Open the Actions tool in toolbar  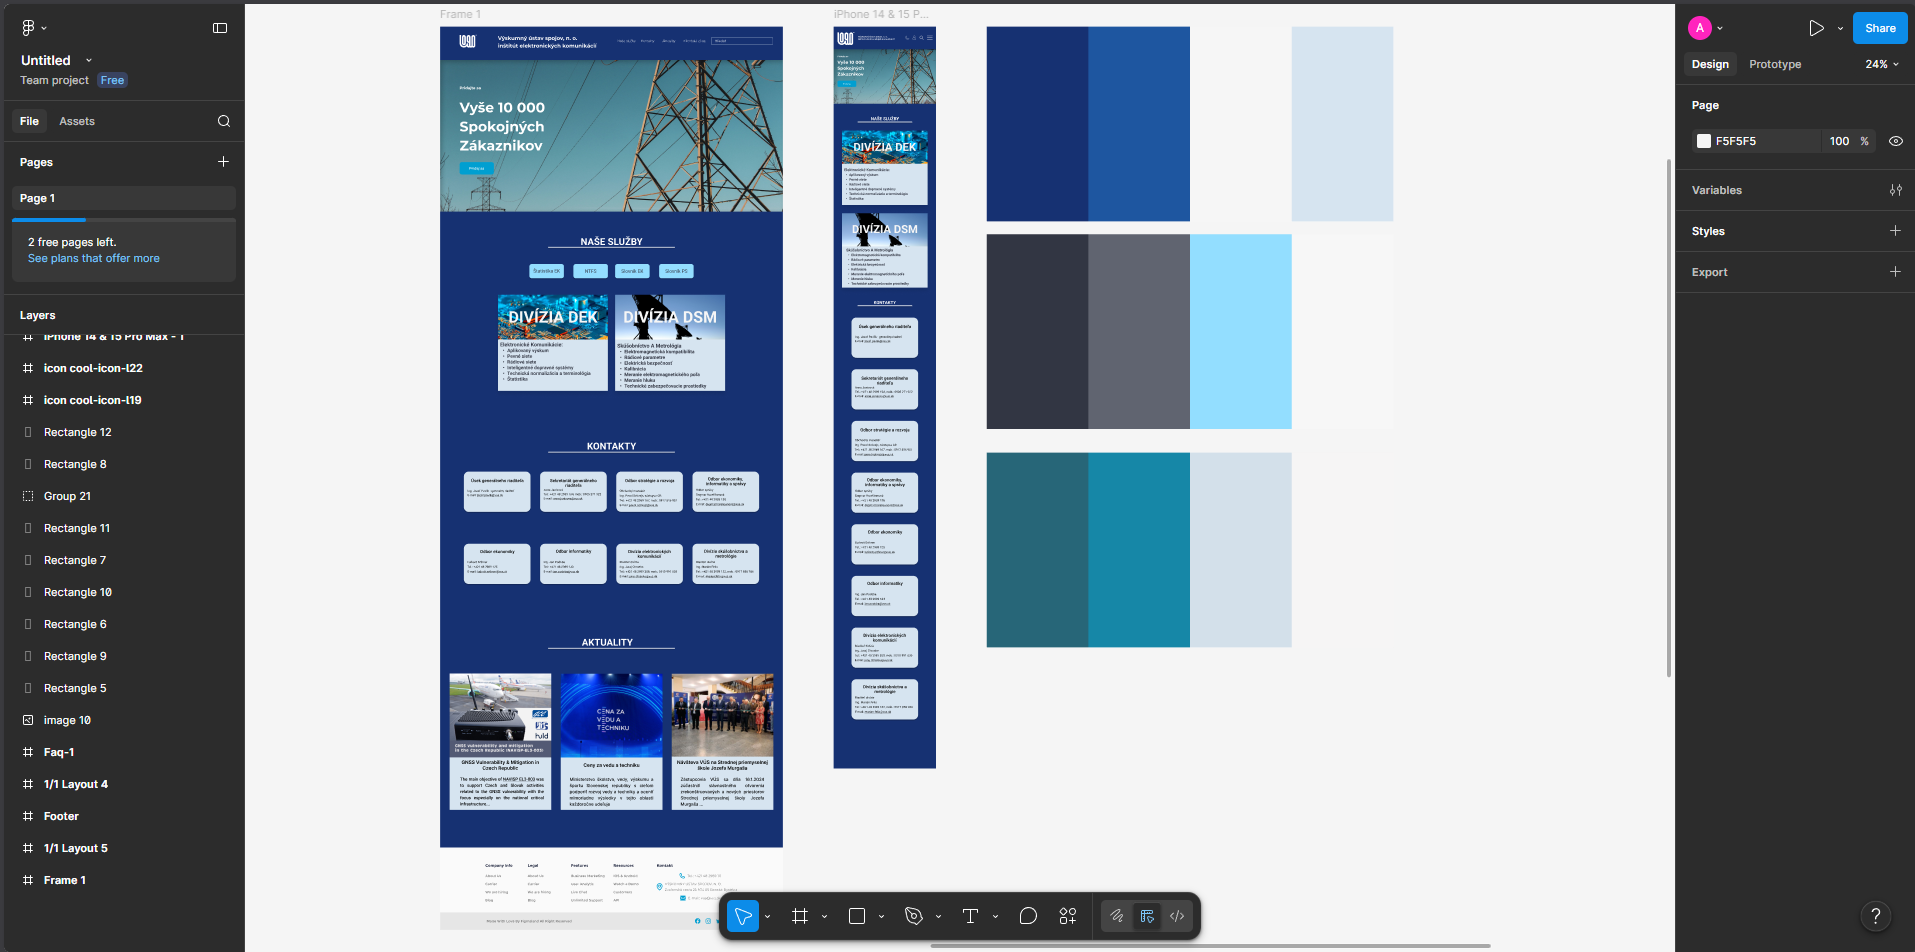[x=1068, y=916]
